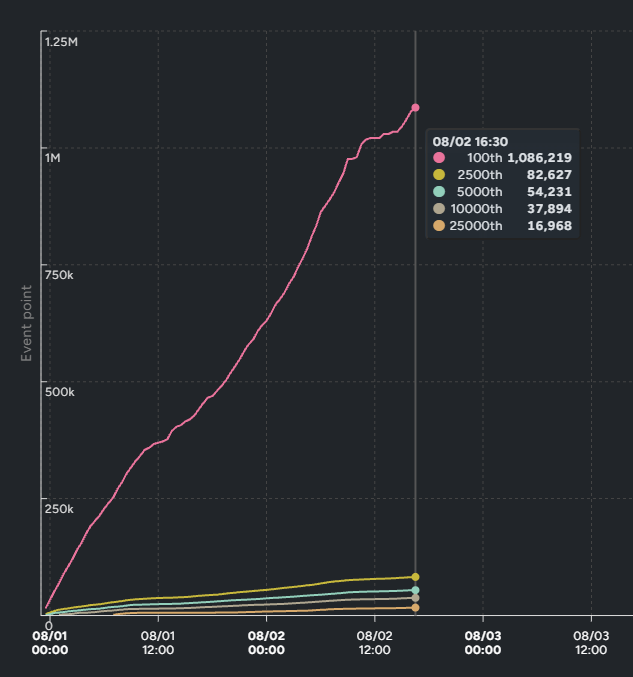Click the value 16,968 in tooltip
633x677 pixels.
tap(549, 225)
